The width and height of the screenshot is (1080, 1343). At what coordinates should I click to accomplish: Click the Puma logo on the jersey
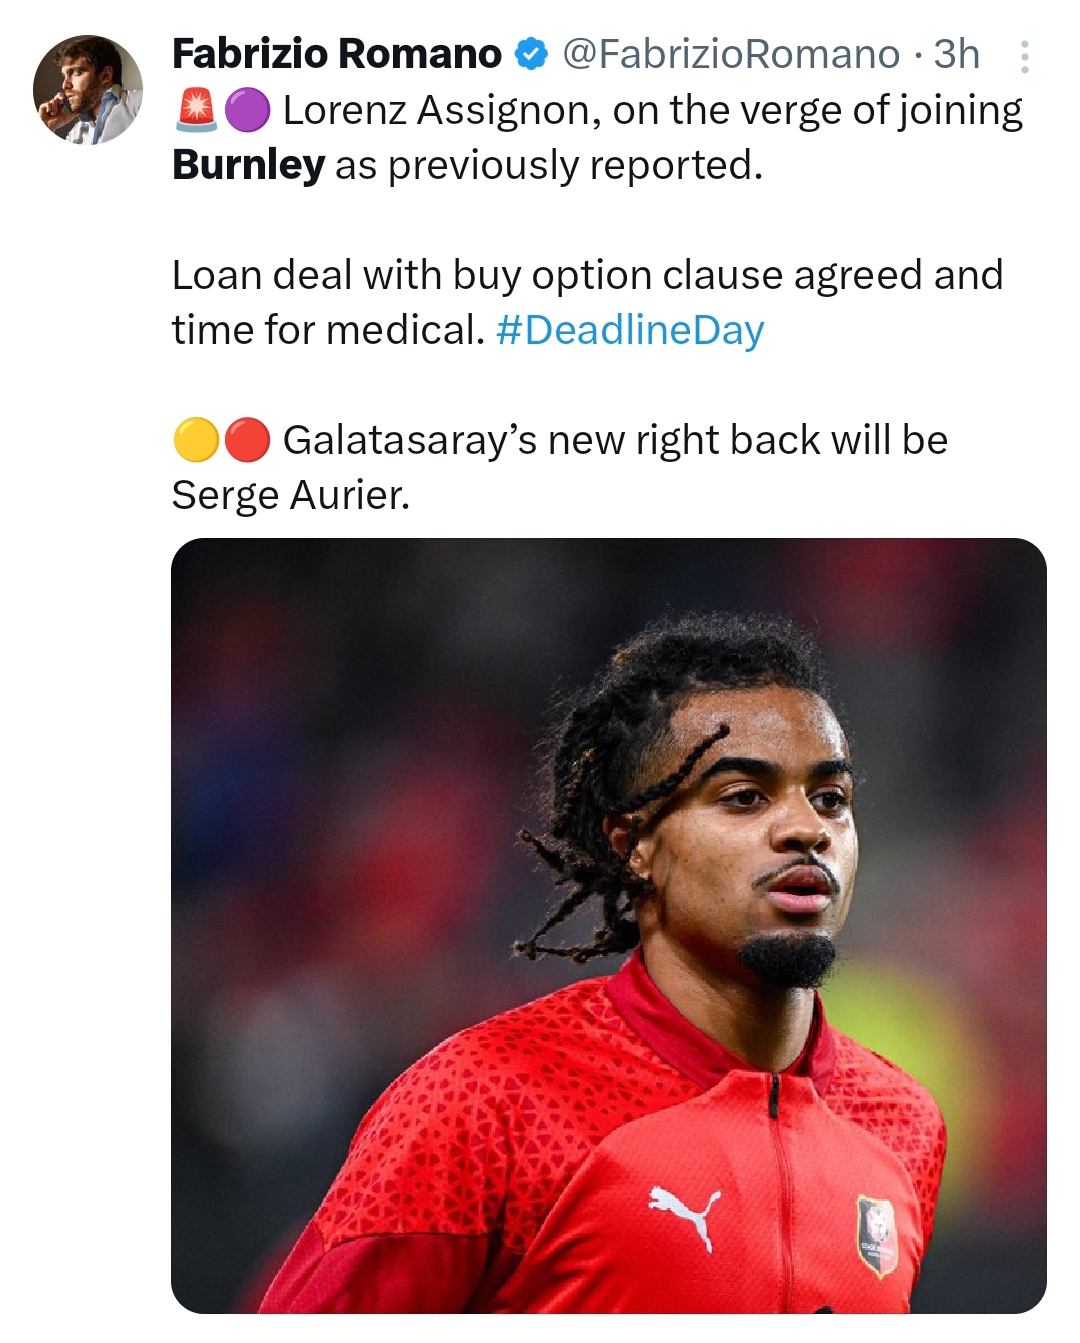[x=686, y=1213]
